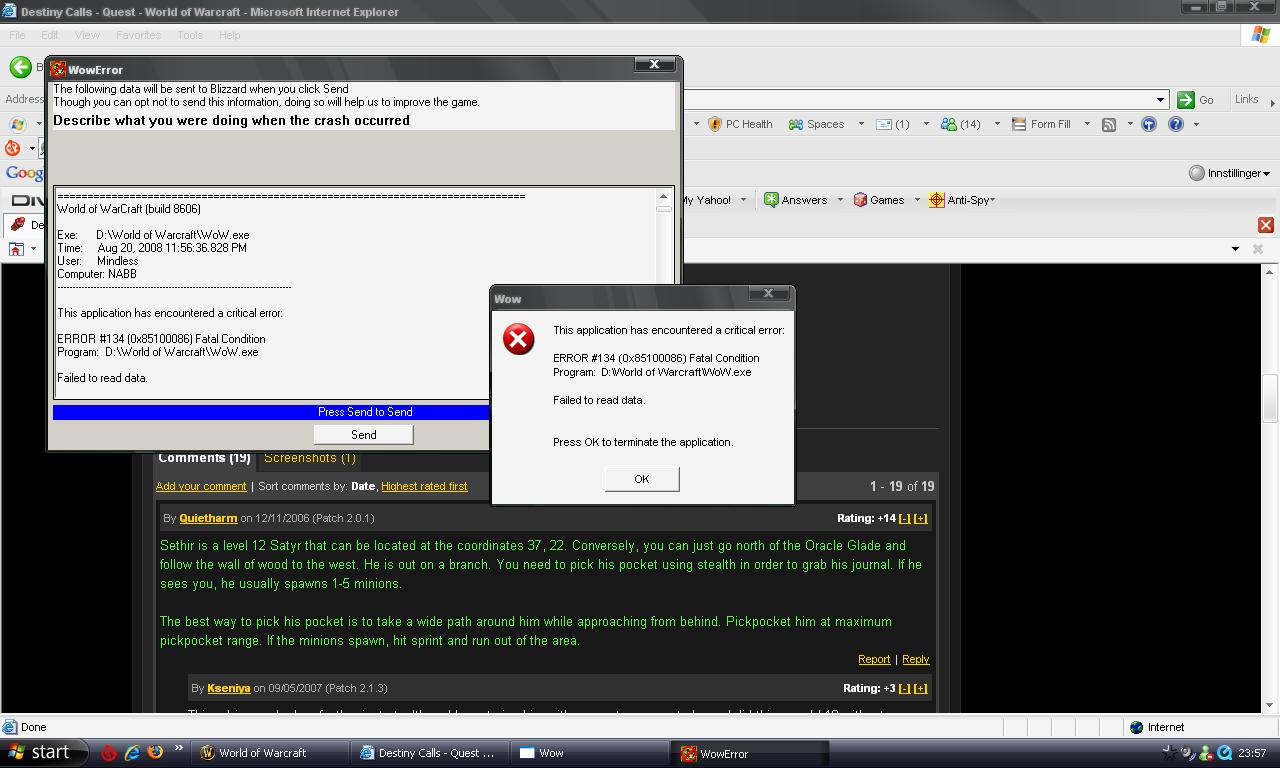This screenshot has width=1280, height=768.
Task: Open the Tools menu
Action: tap(190, 35)
